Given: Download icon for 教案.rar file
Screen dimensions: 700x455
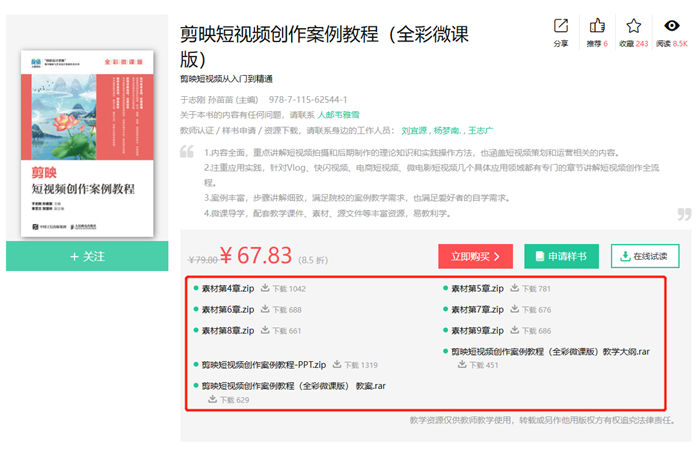Looking at the screenshot, I should 212,399.
